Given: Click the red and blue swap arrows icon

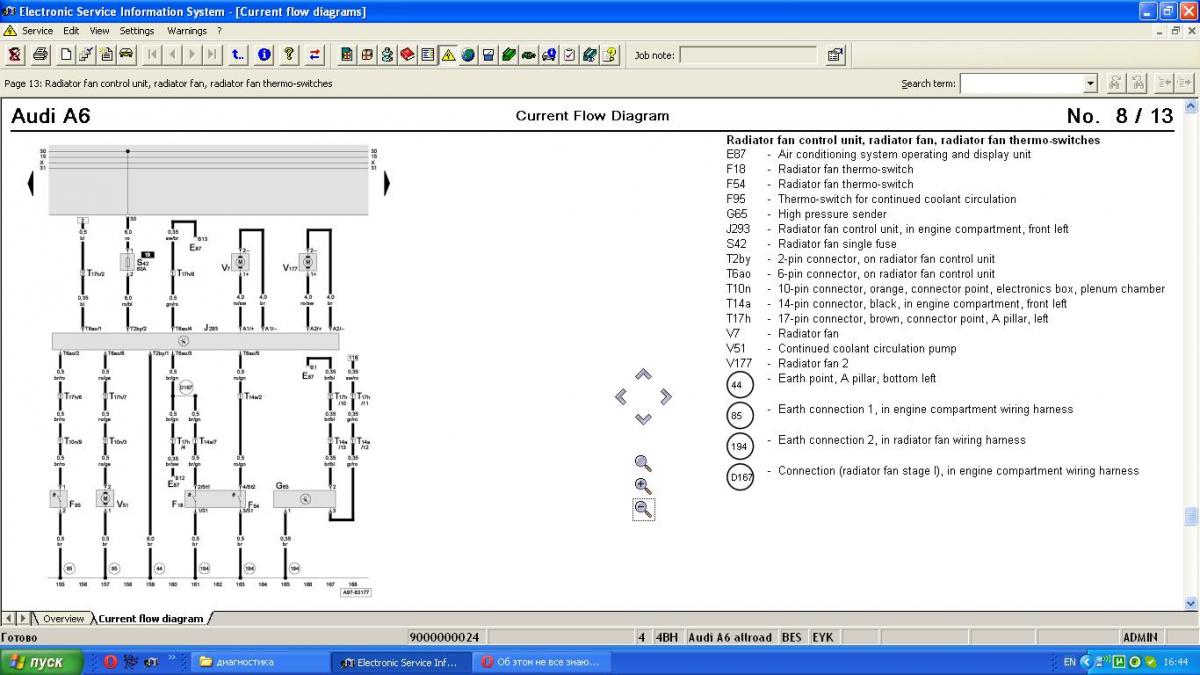Looking at the screenshot, I should pos(315,54).
